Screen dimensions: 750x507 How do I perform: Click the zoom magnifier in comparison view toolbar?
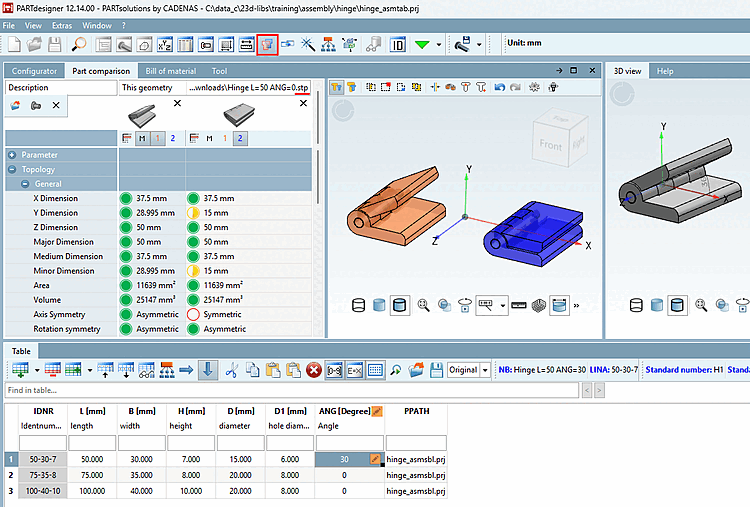(x=423, y=305)
